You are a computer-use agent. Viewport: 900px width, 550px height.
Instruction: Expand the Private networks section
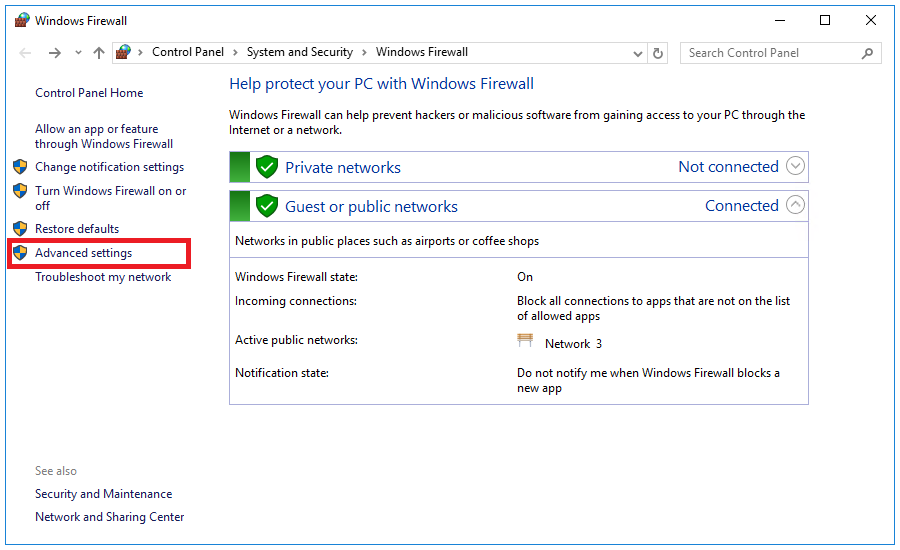tap(795, 166)
